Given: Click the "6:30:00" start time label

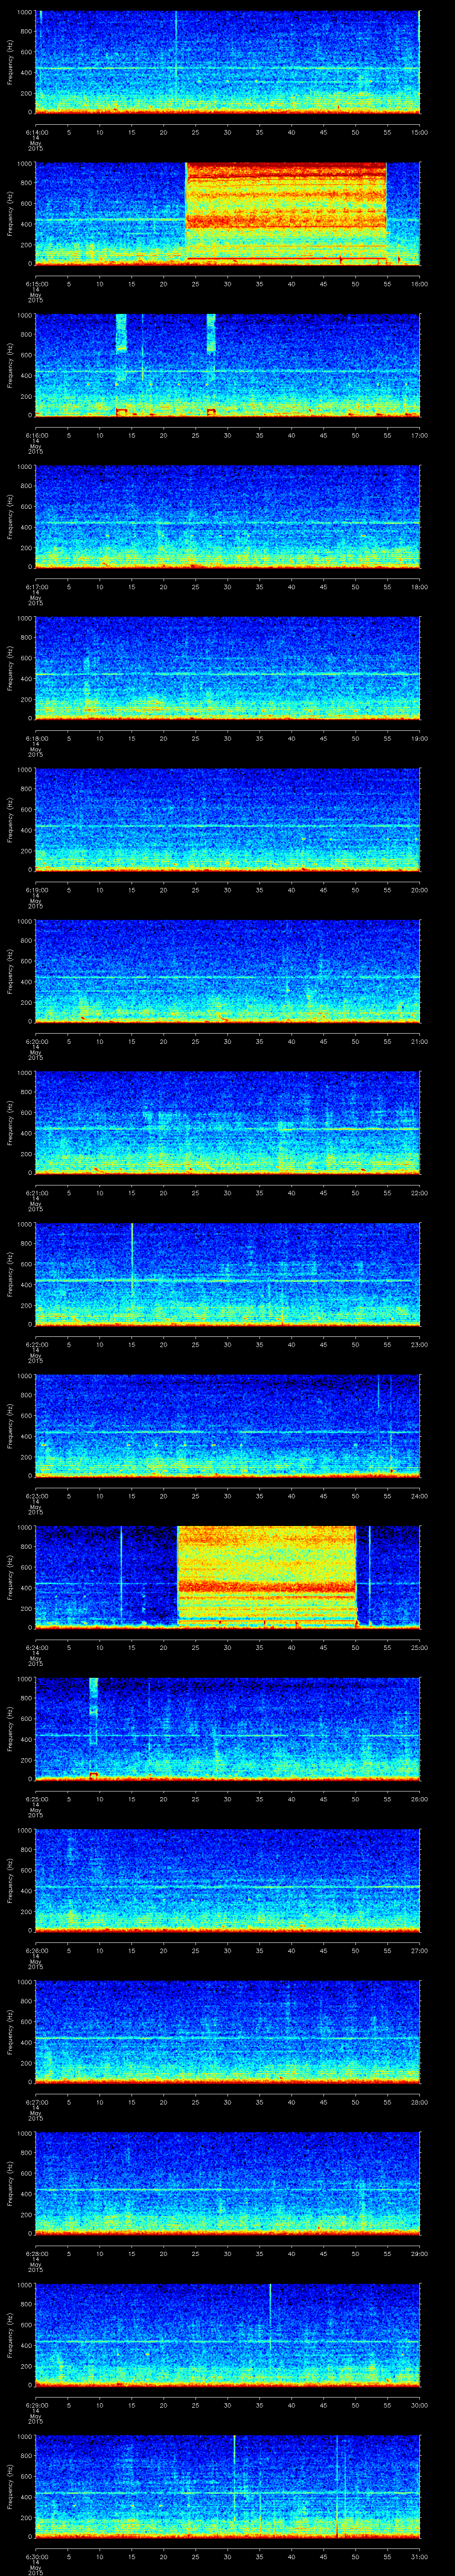Looking at the screenshot, I should (x=36, y=2558).
